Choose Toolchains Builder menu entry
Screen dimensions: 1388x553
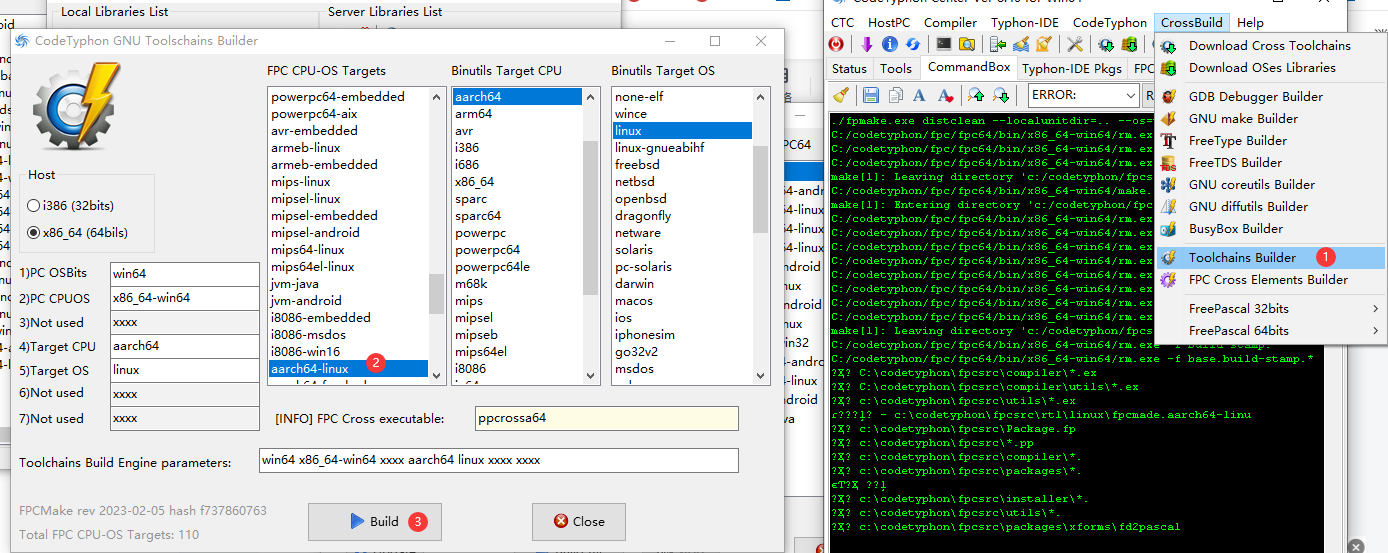tap(1270, 257)
